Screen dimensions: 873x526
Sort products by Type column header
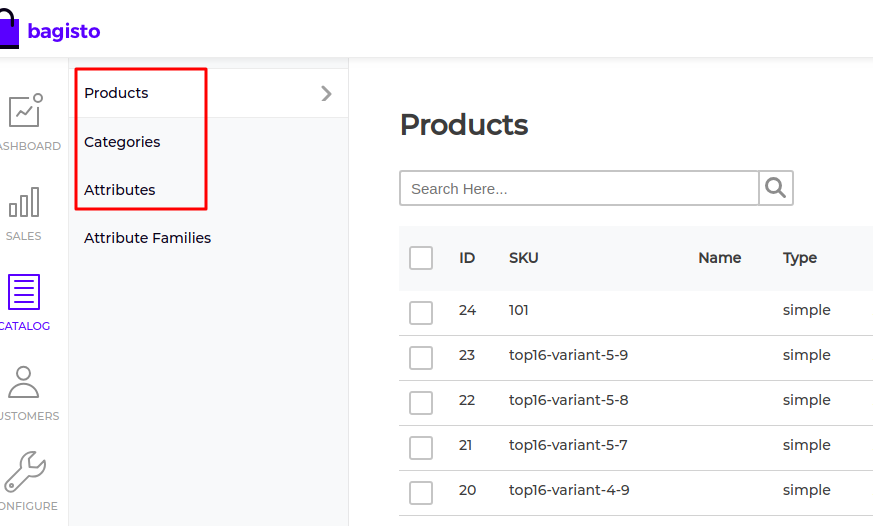point(800,258)
